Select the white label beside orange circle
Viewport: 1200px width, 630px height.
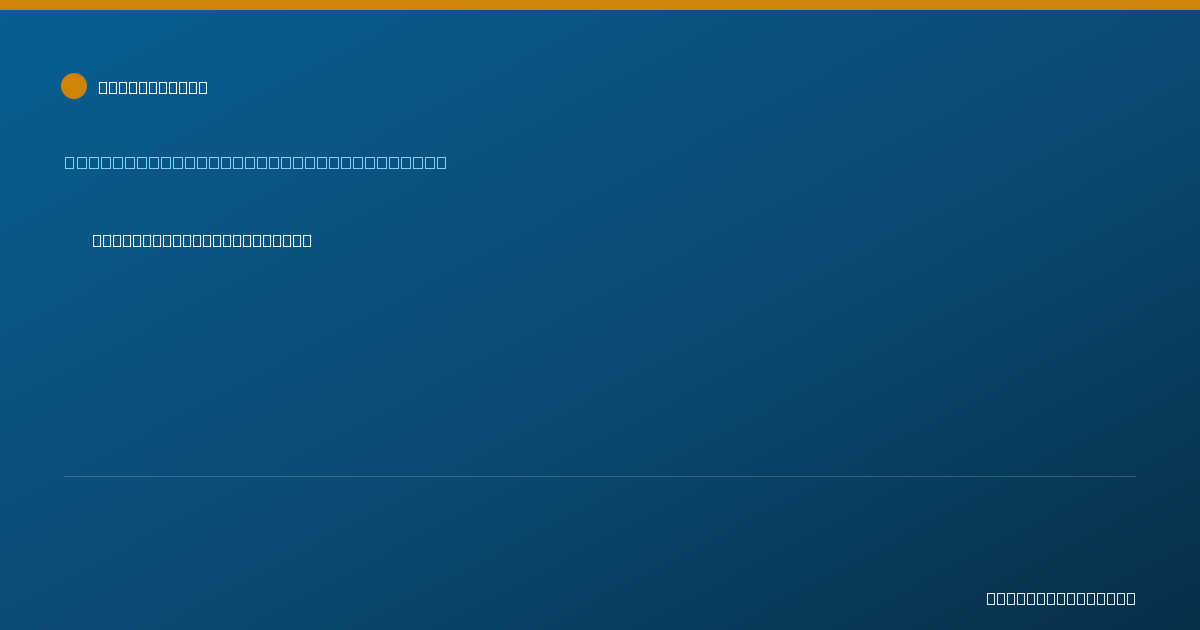coord(153,87)
